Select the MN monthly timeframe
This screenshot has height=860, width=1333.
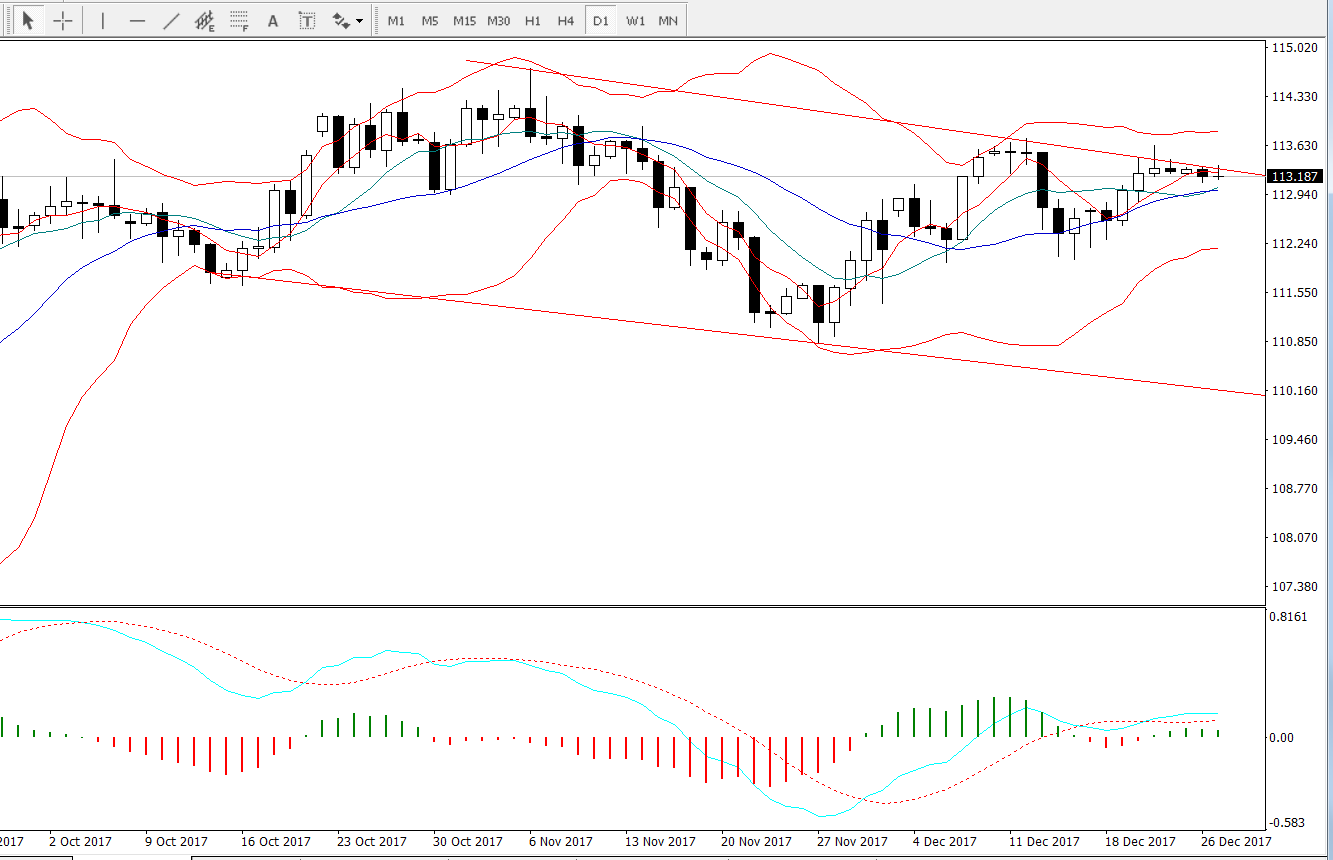pyautogui.click(x=668, y=20)
